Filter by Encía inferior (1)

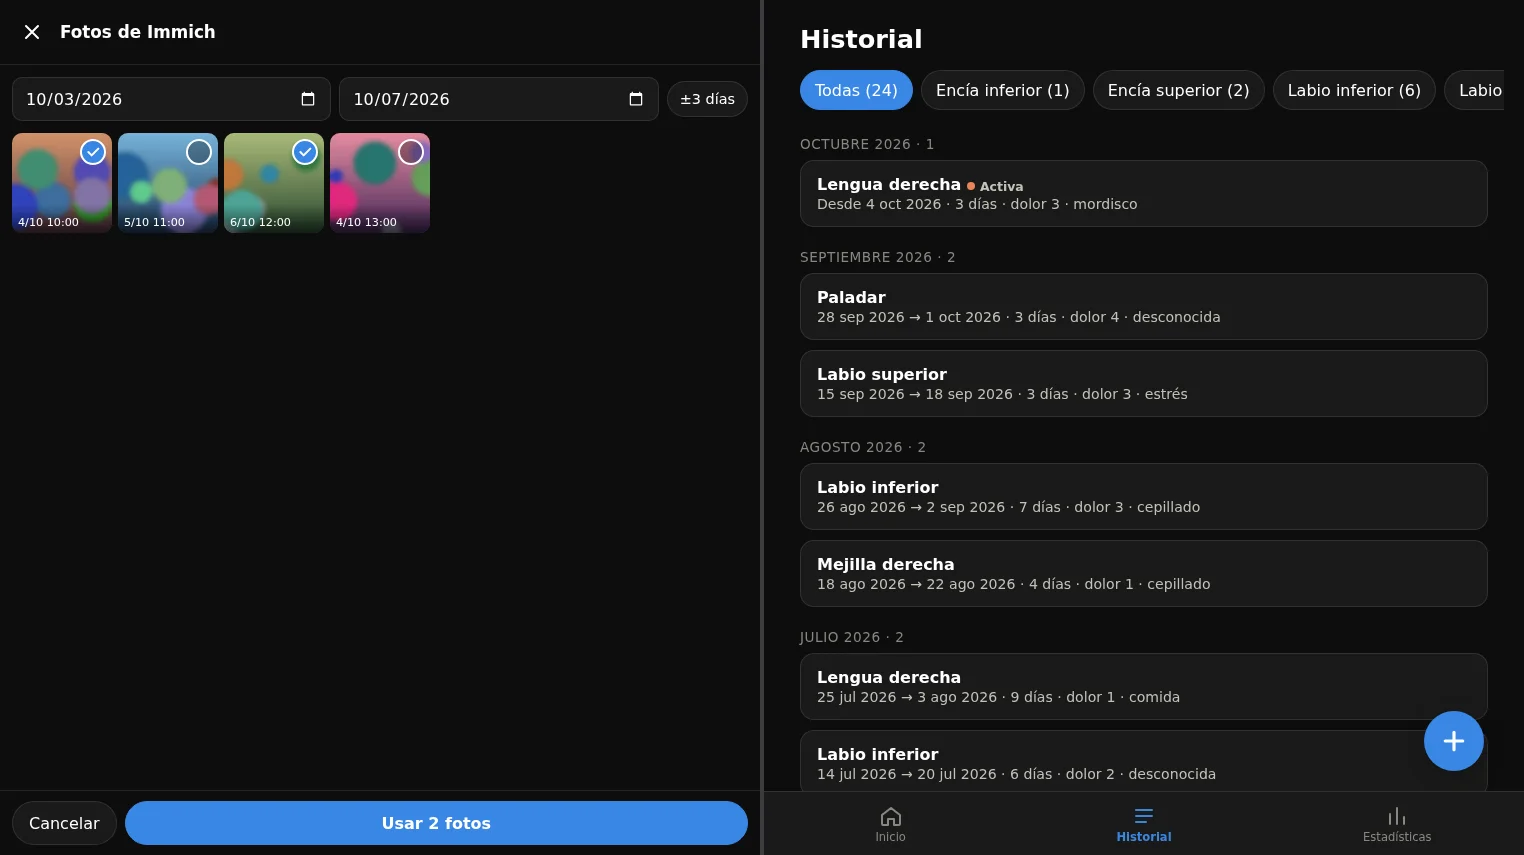[1002, 90]
